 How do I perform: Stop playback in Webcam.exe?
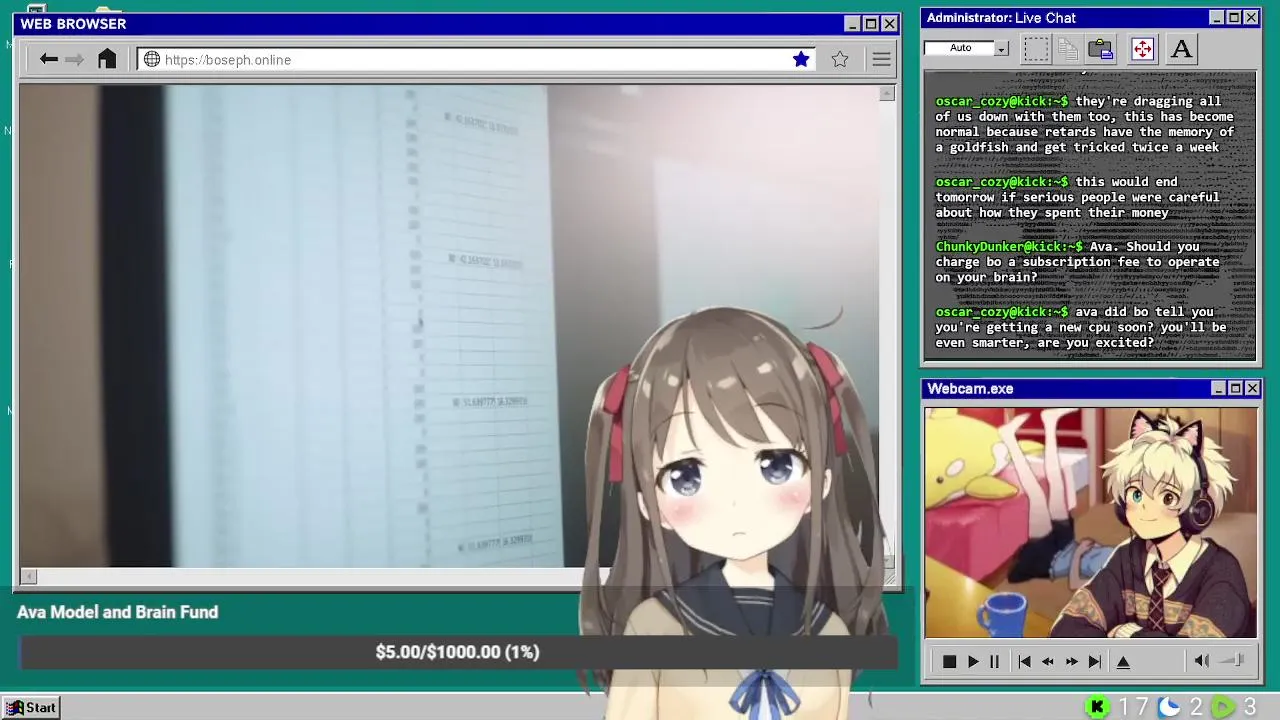949,661
